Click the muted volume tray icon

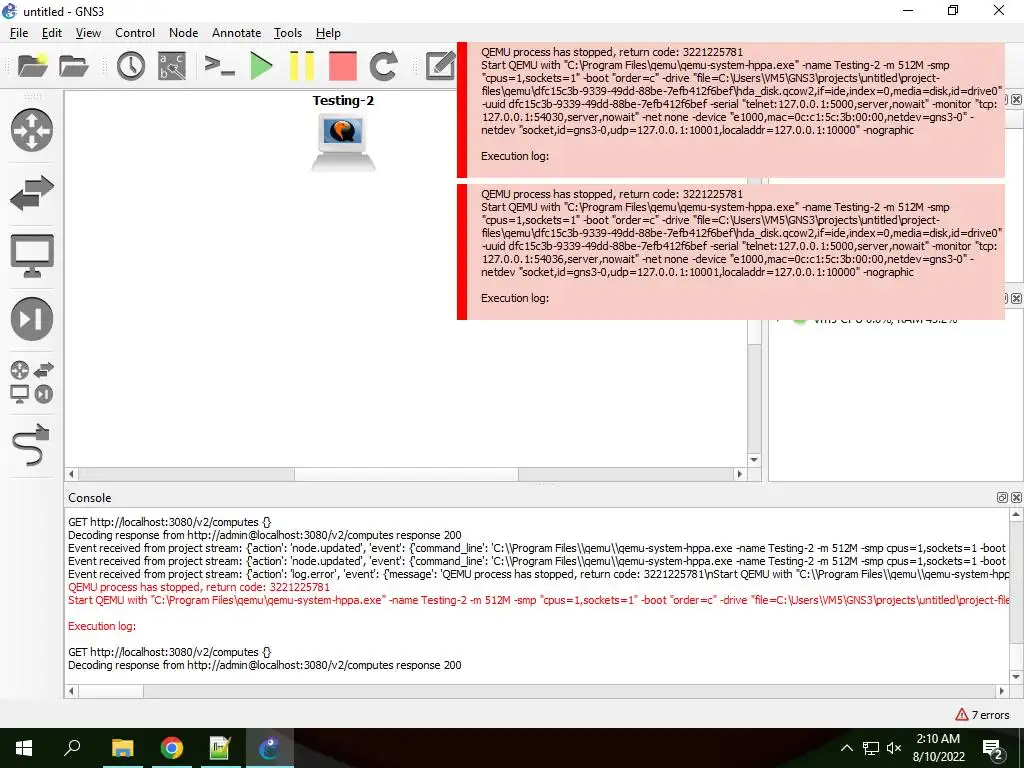[894, 748]
